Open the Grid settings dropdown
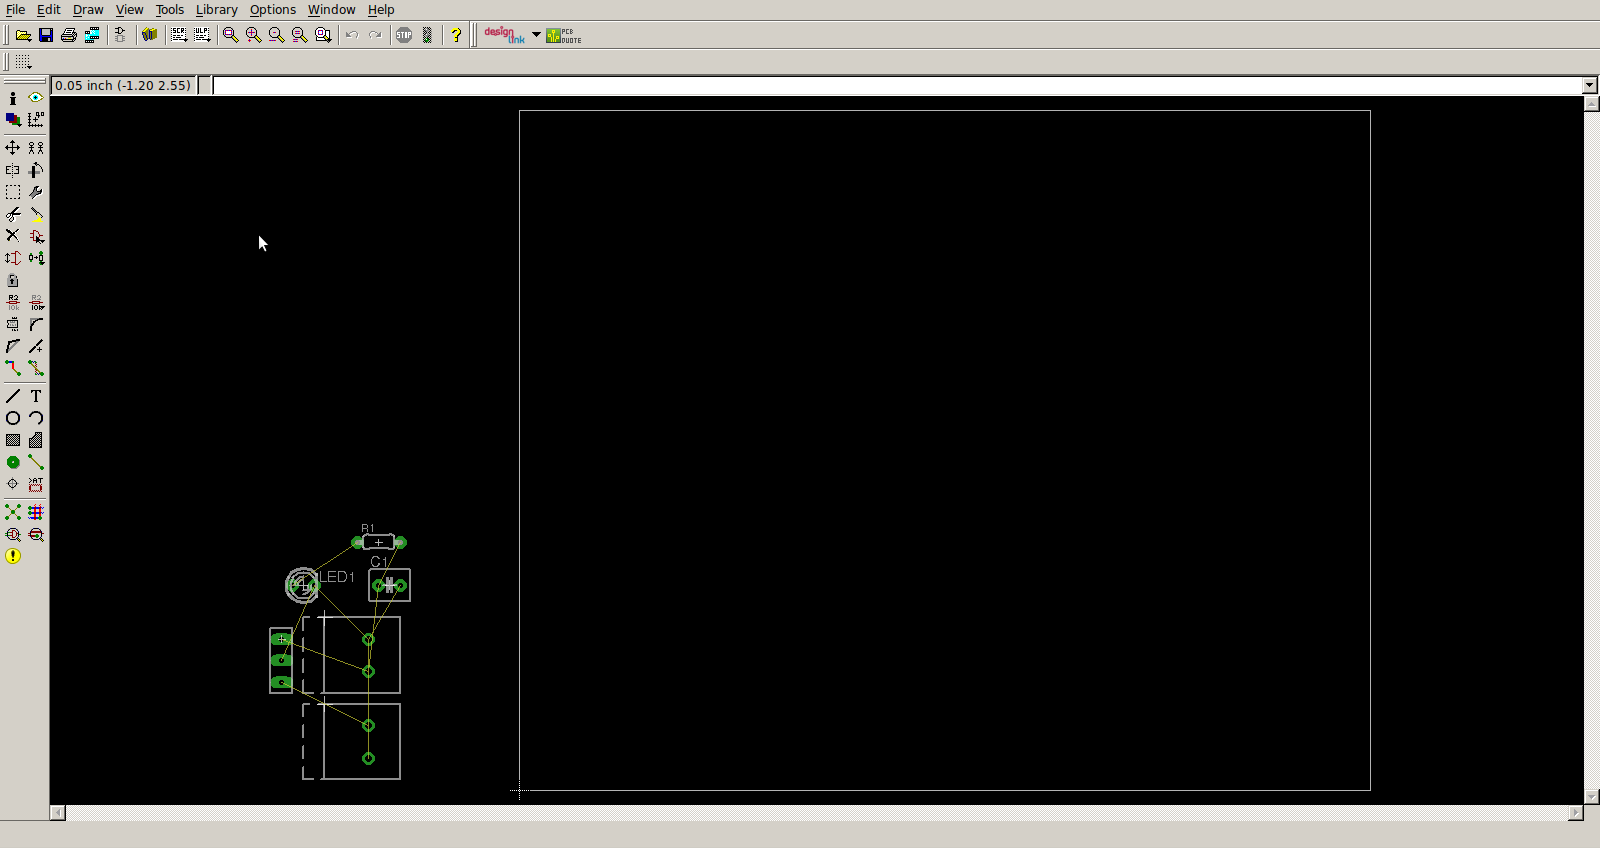 click(x=23, y=62)
